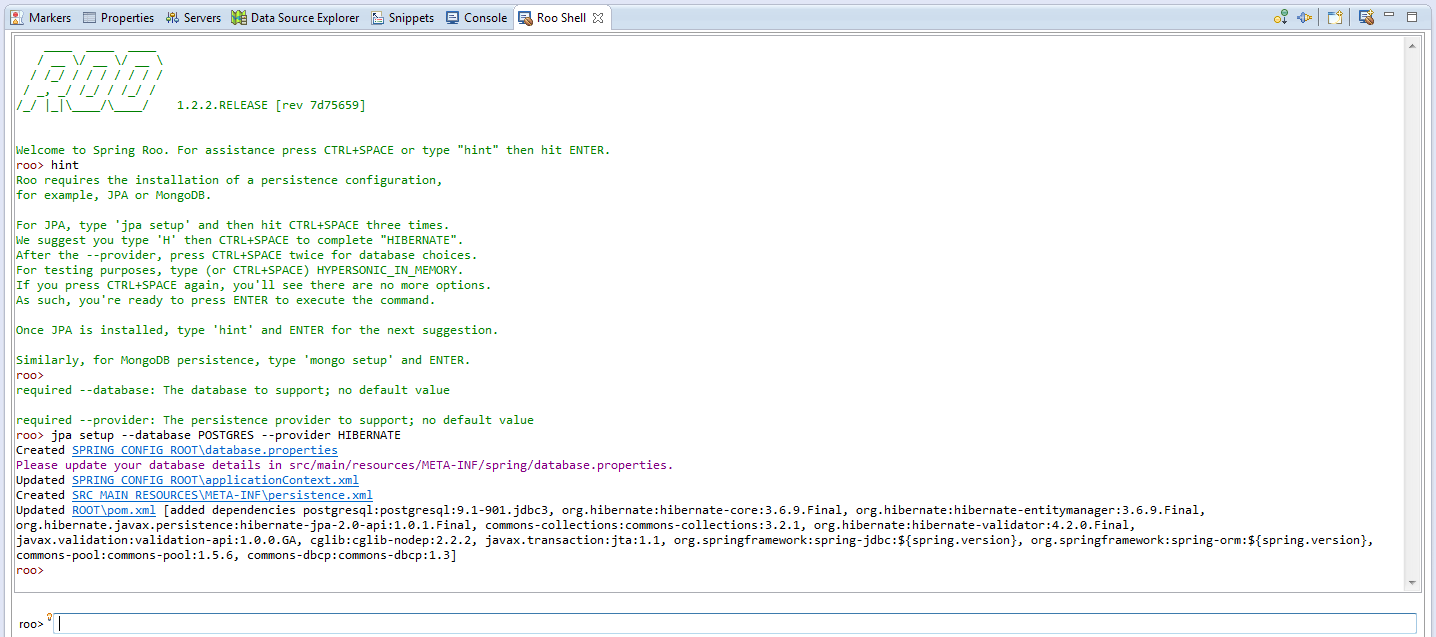
Task: Click the Roo Shell tab icon
Action: pyautogui.click(x=525, y=18)
